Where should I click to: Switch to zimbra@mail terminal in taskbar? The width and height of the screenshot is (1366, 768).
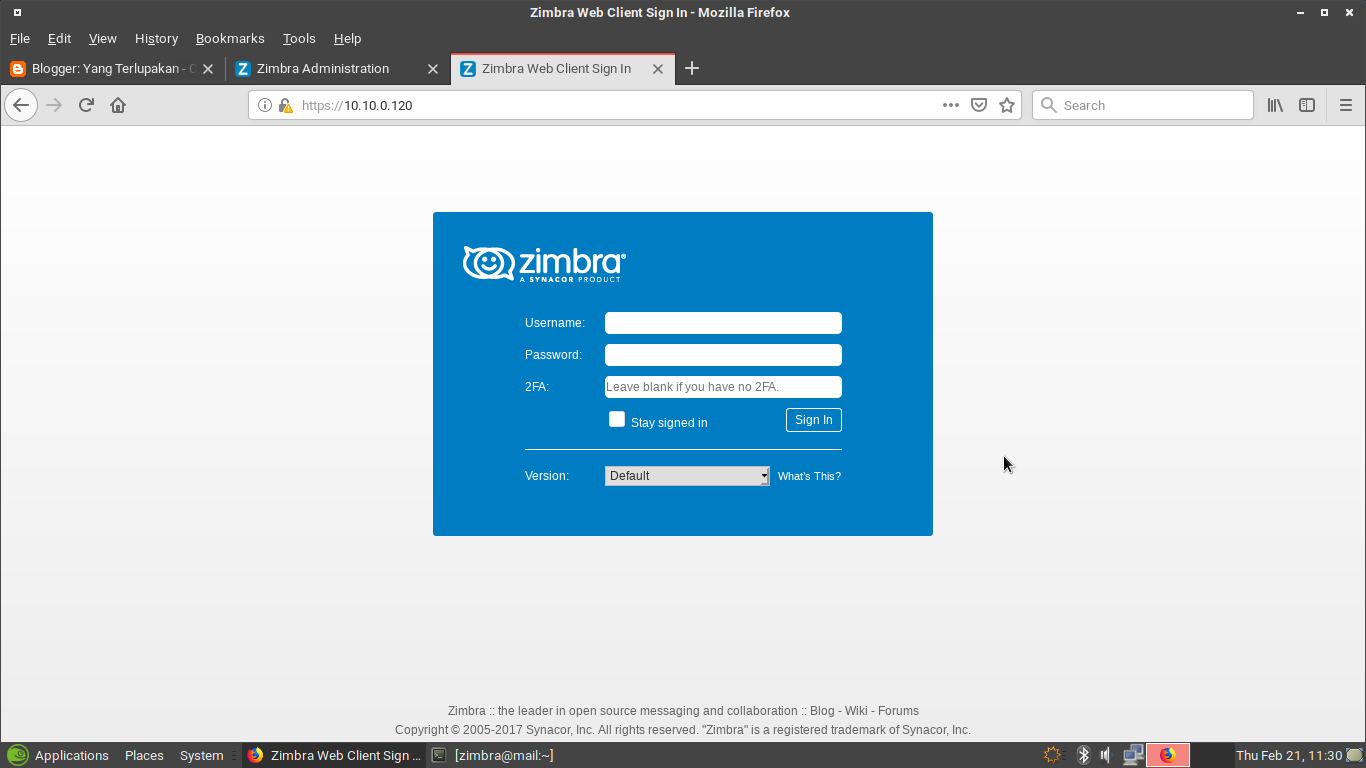(492, 755)
